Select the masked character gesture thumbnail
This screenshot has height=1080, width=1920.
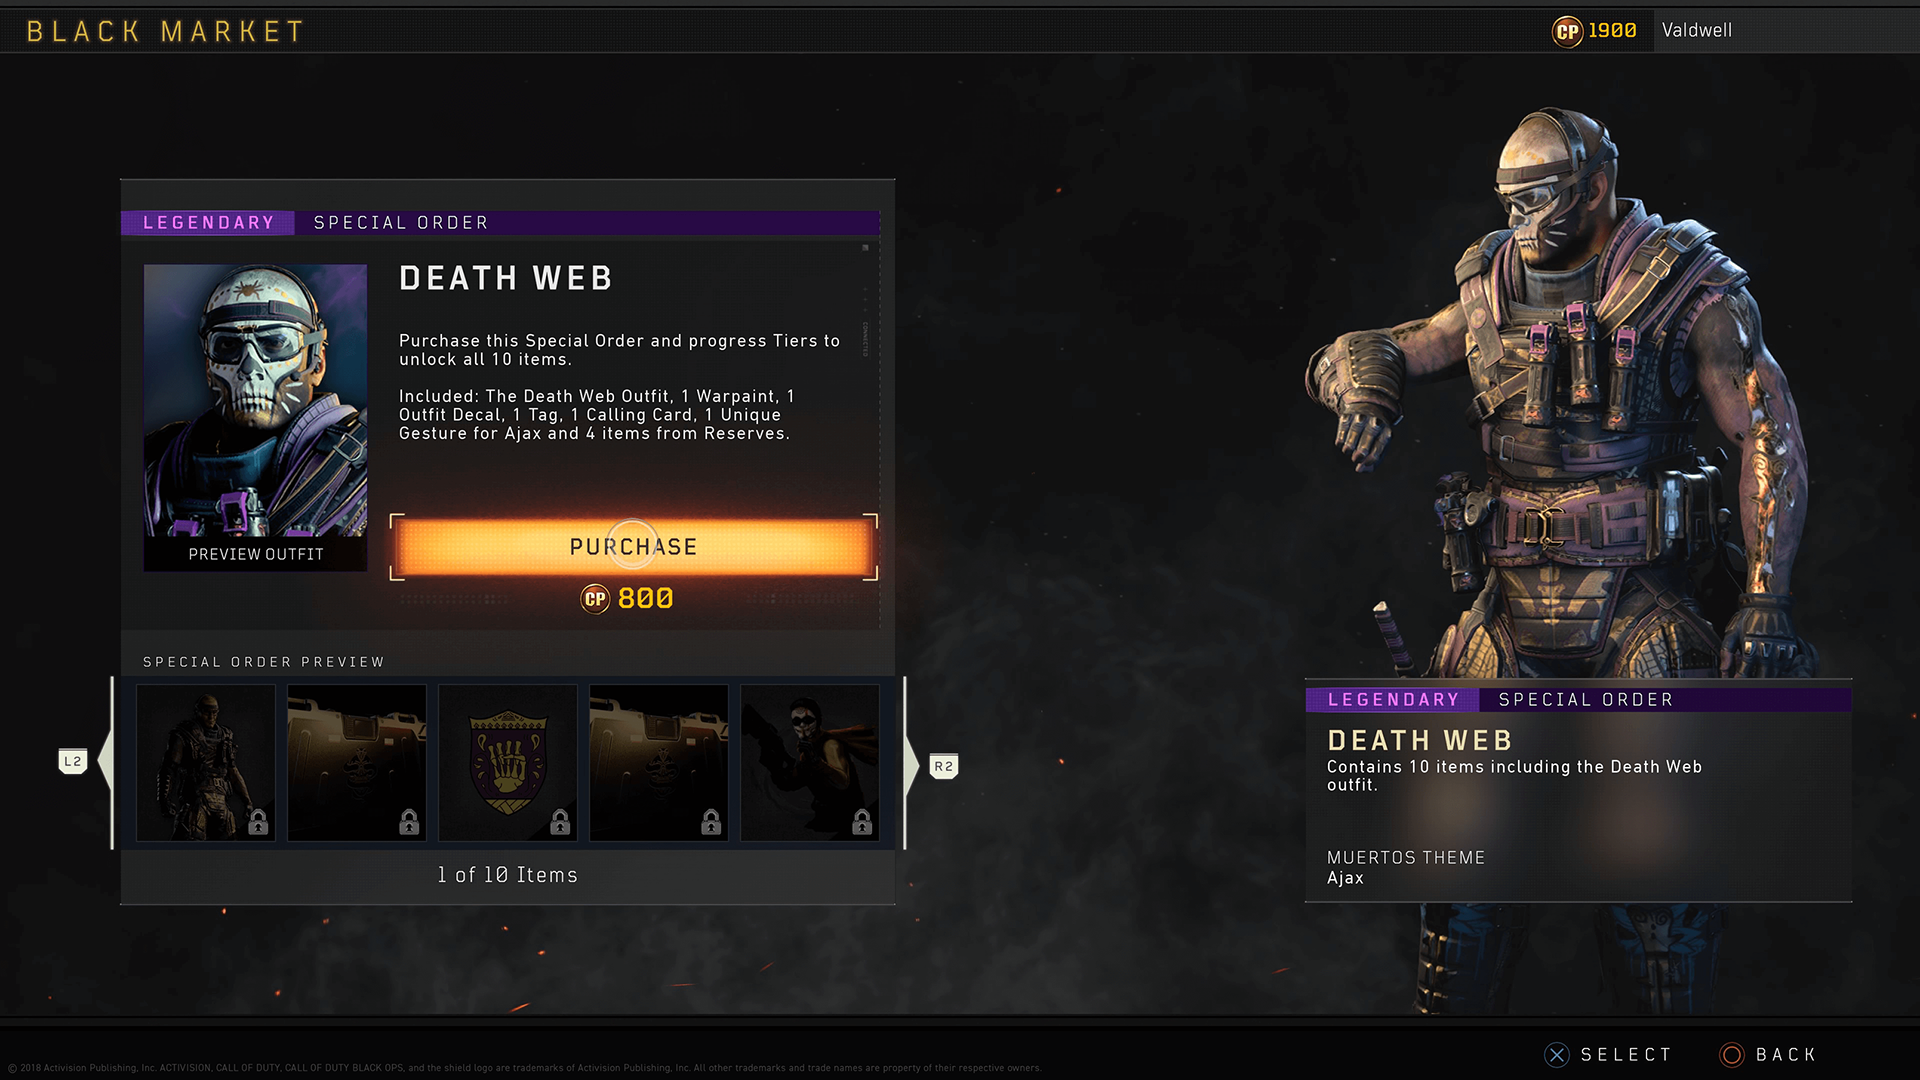pyautogui.click(x=810, y=763)
